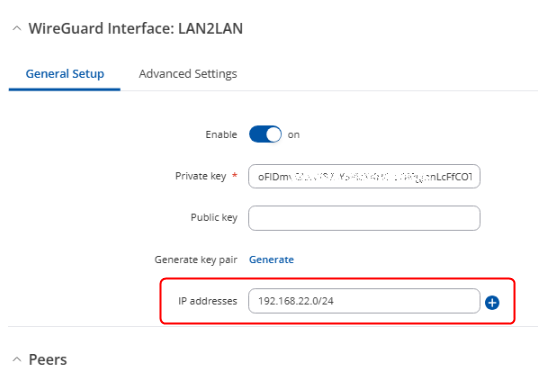Image resolution: width=538 pixels, height=373 pixels.
Task: Click the "Enable" label text
Action: tap(221, 135)
